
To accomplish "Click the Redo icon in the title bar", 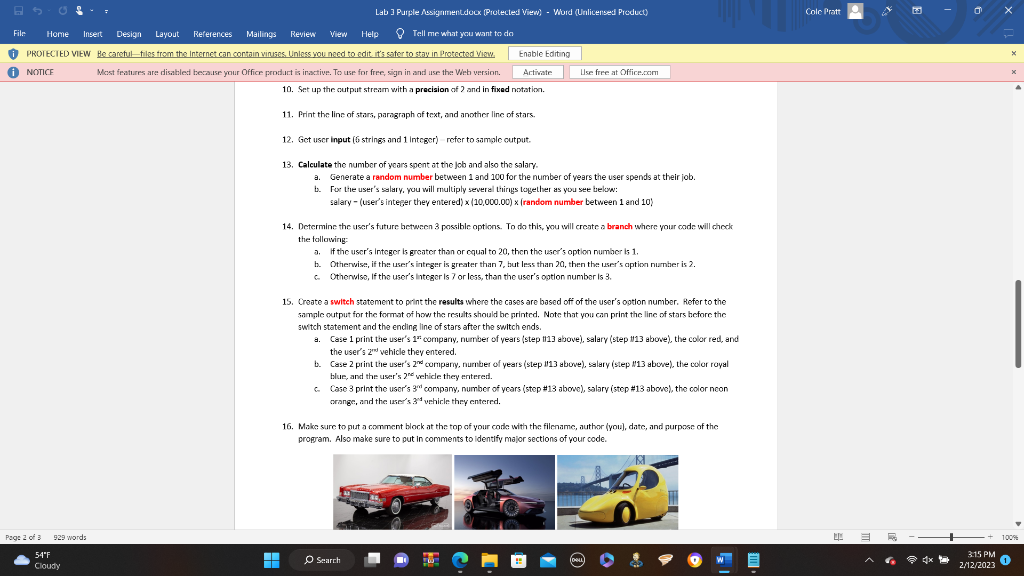I will (63, 11).
